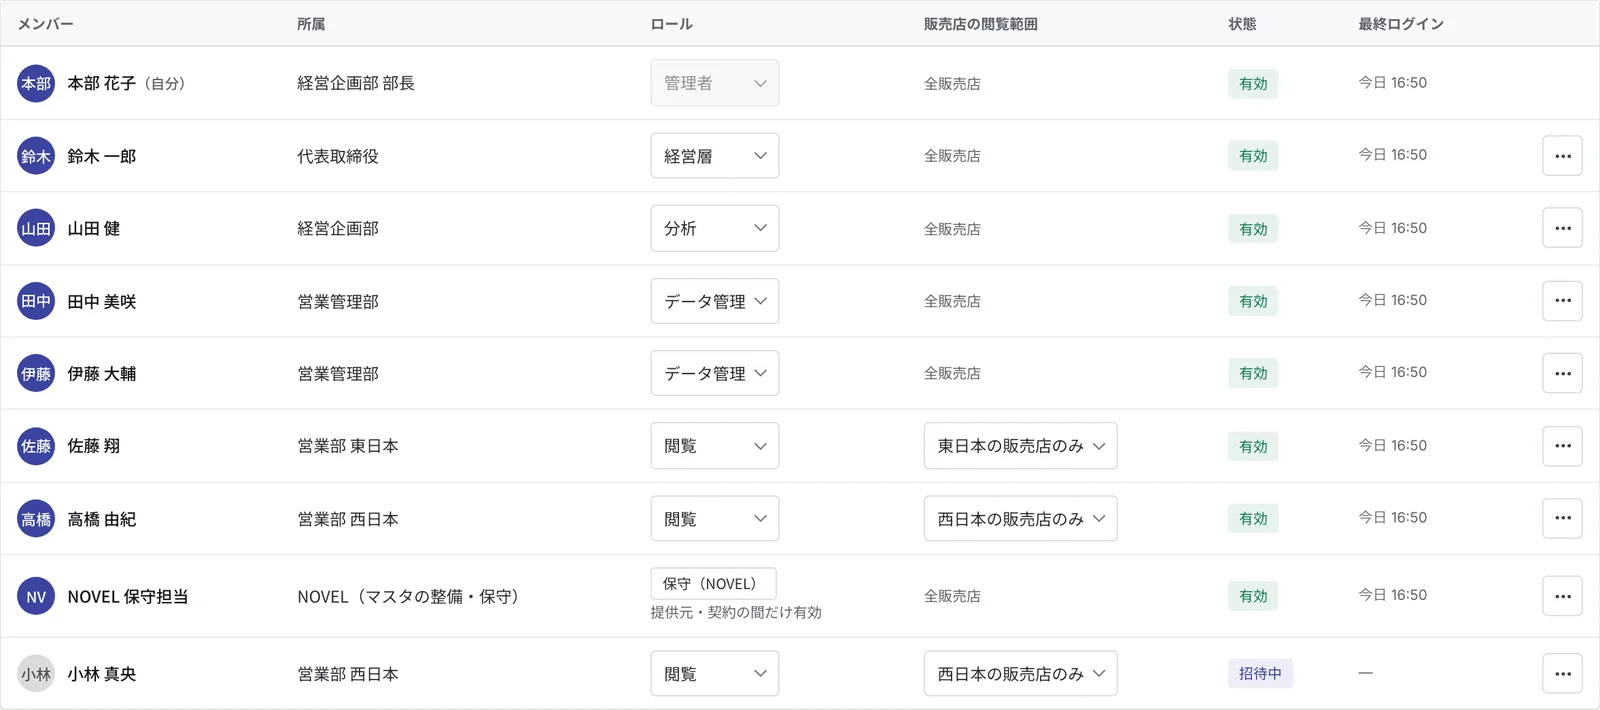Click the 所属 column header

pyautogui.click(x=311, y=24)
